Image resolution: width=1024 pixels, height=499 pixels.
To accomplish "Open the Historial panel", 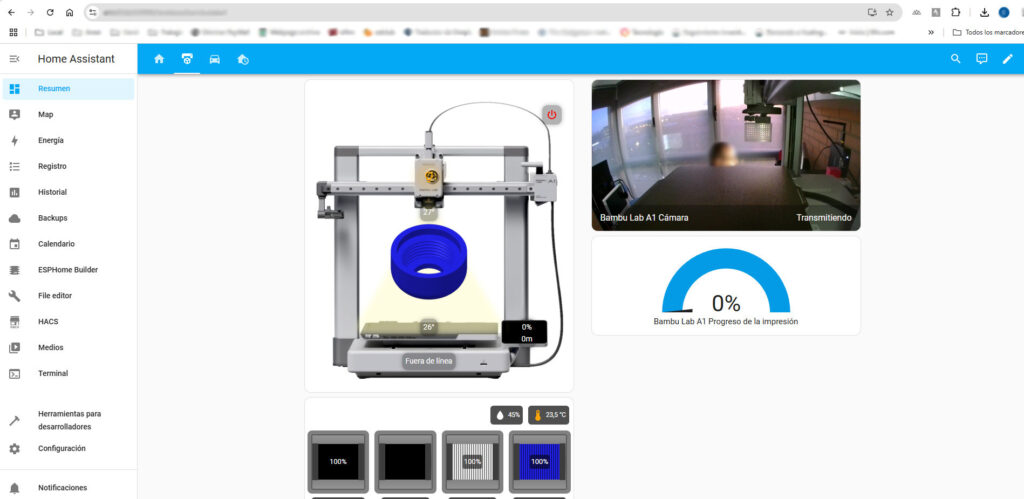I will [x=69, y=192].
